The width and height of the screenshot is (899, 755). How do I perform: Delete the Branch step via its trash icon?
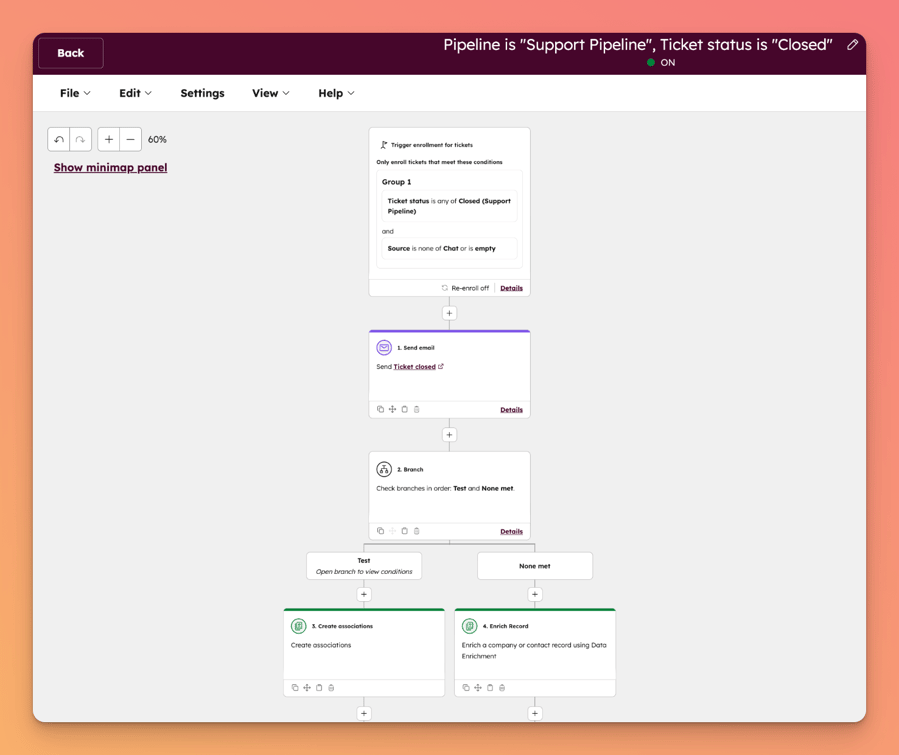[x=417, y=531]
